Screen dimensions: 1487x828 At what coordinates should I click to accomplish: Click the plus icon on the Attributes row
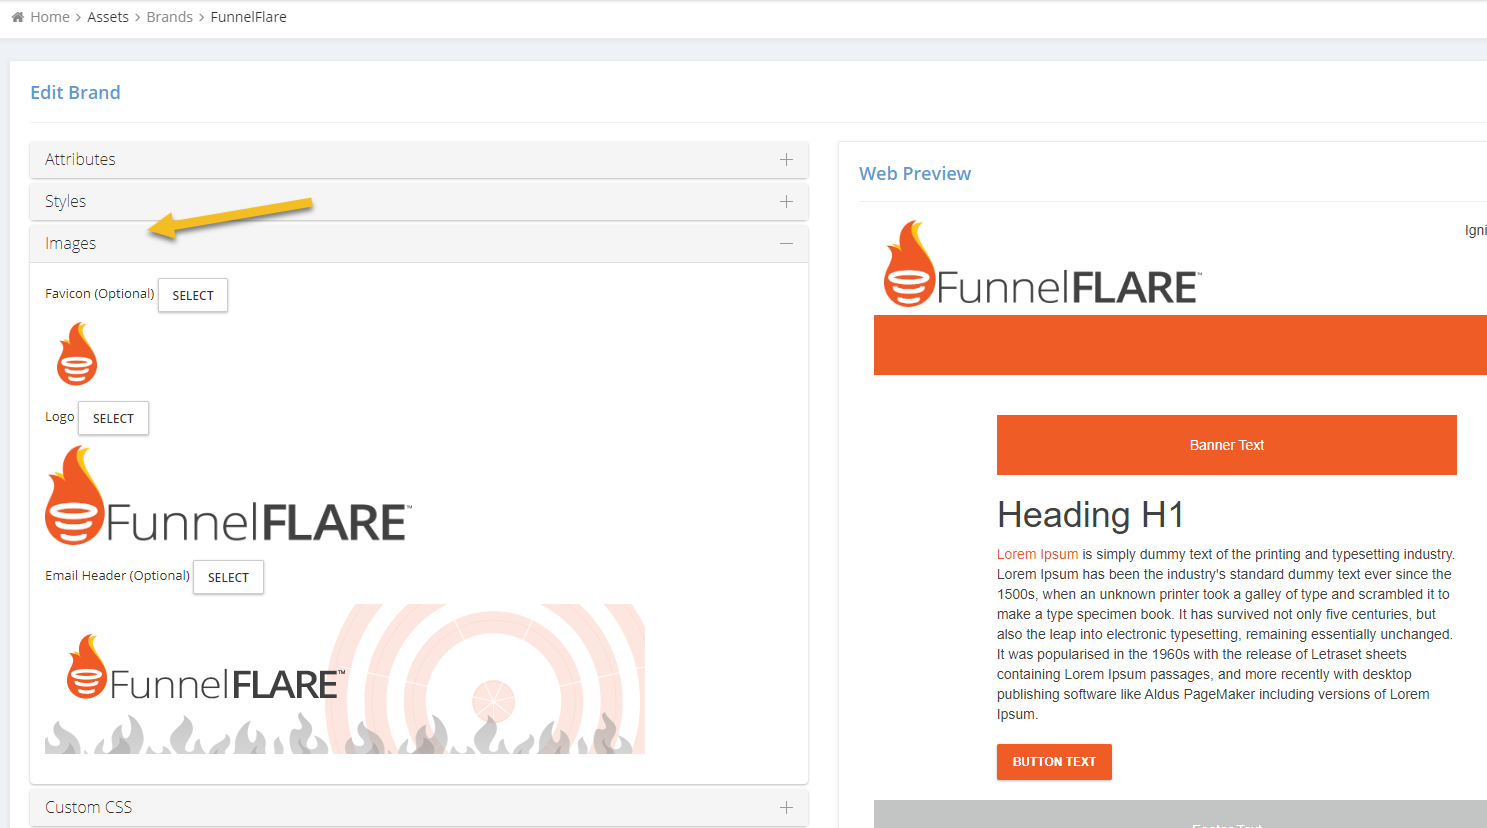787,159
